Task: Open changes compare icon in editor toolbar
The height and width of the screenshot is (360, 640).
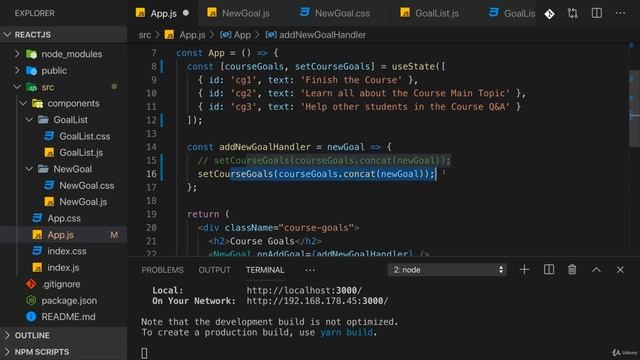Action: click(x=573, y=13)
